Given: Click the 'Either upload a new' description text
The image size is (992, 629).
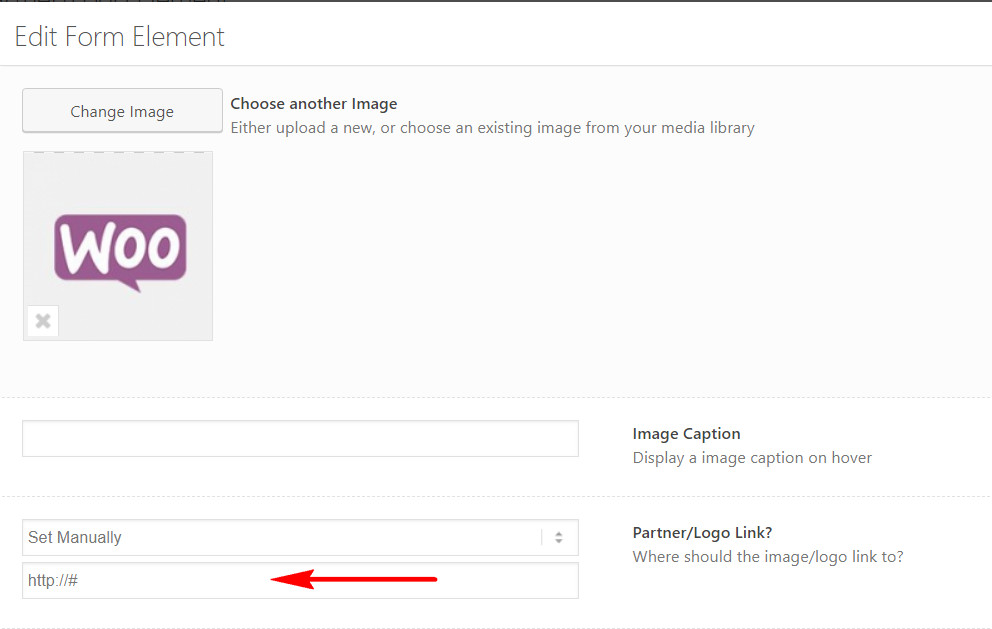Looking at the screenshot, I should coord(492,128).
